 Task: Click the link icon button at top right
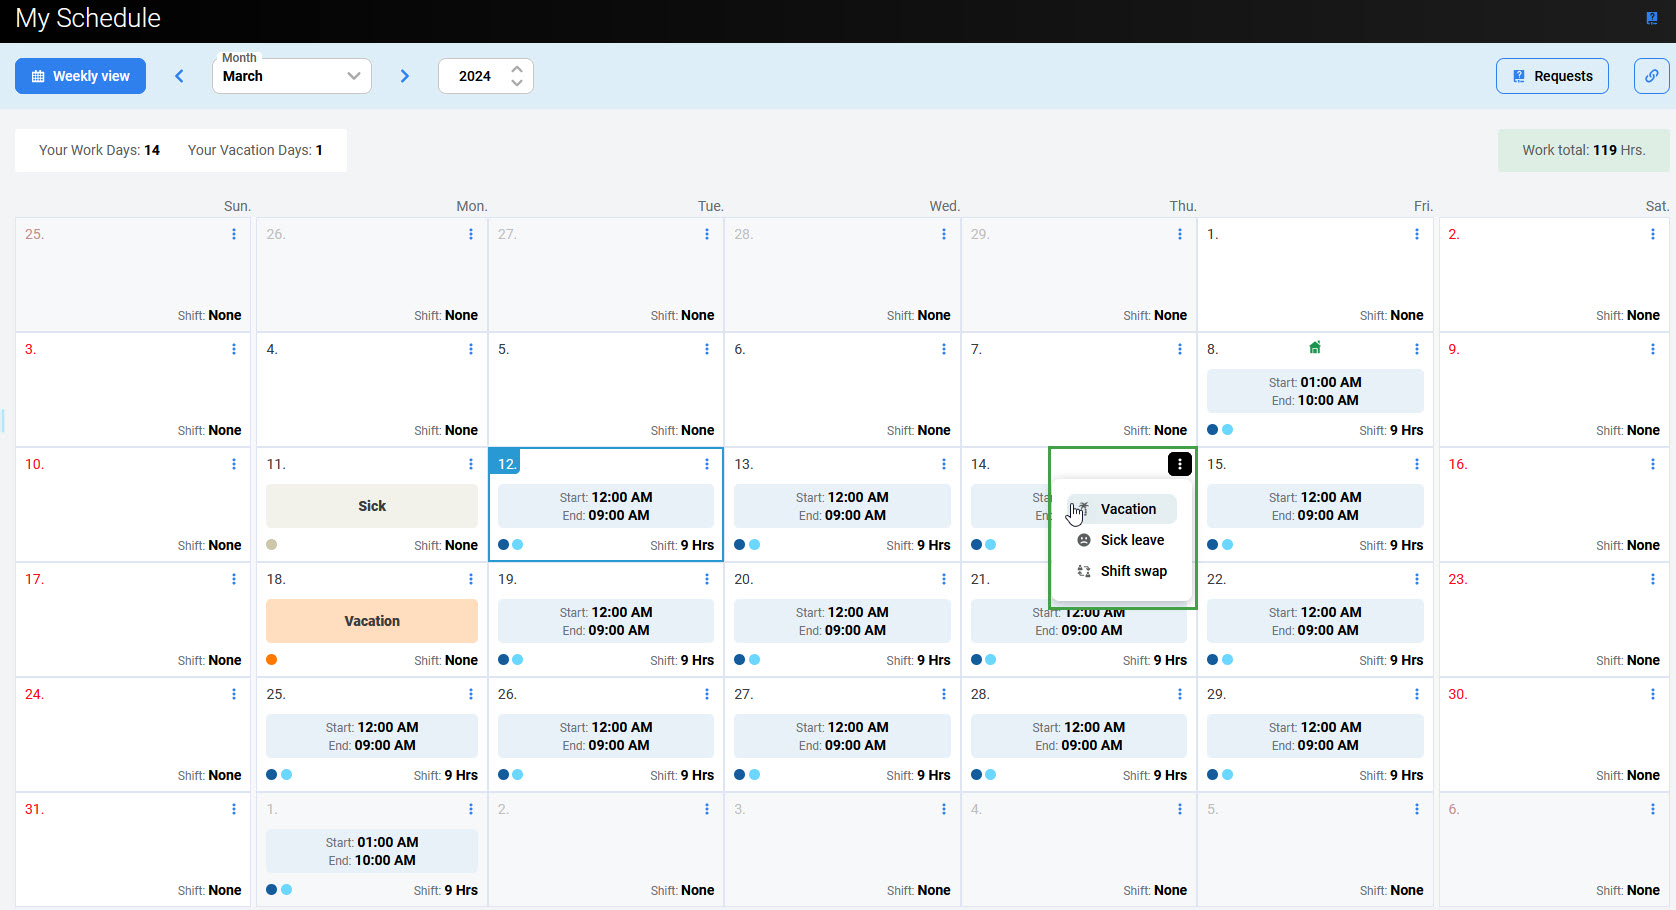1651,76
